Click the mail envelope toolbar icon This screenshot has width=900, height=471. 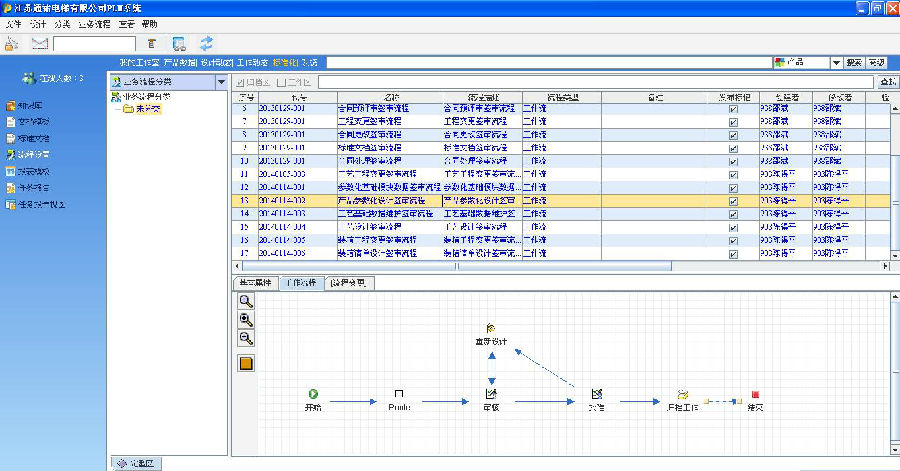pyautogui.click(x=40, y=43)
